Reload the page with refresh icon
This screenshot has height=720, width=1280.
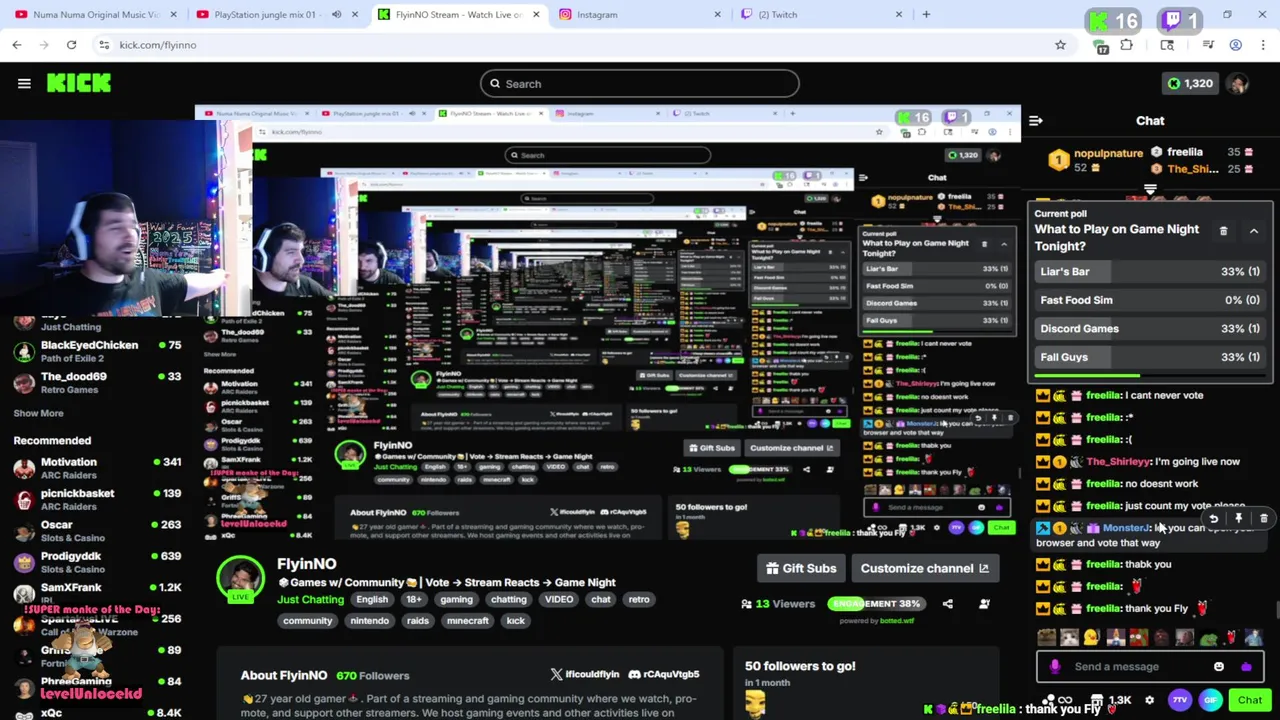[71, 45]
